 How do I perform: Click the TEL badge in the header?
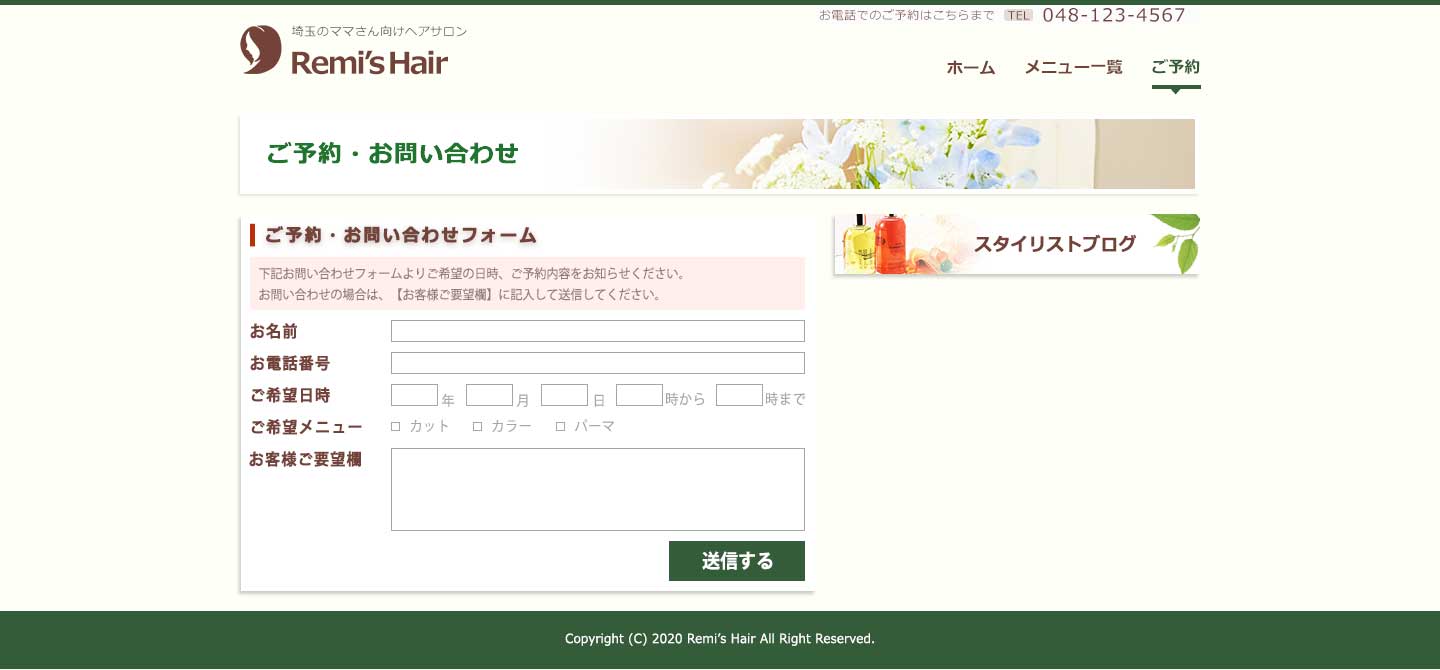[1018, 15]
